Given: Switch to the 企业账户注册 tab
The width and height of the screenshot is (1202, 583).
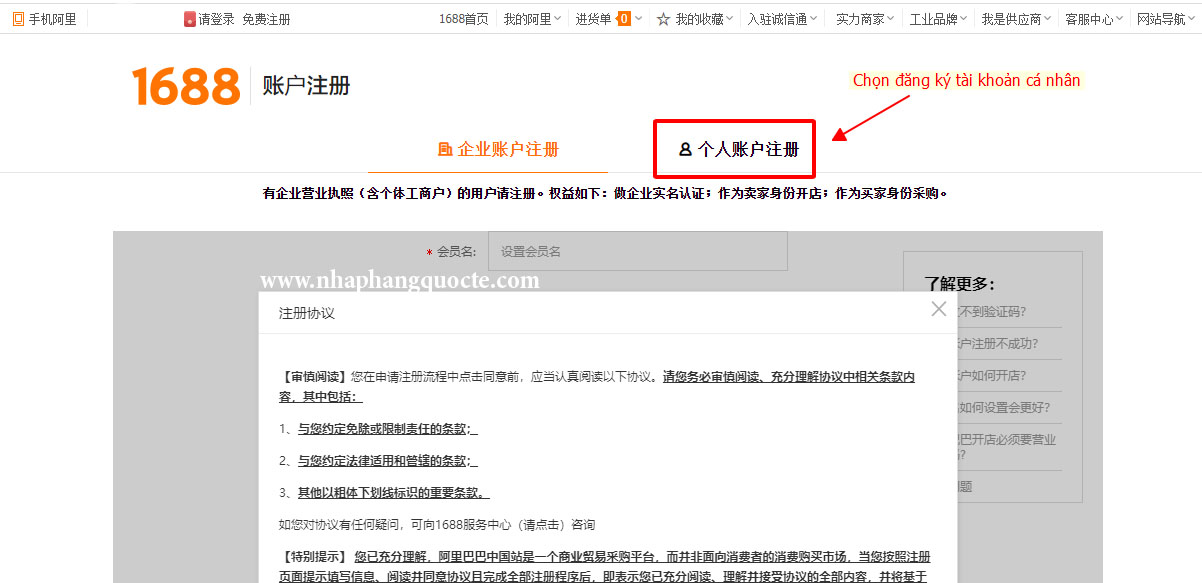Looking at the screenshot, I should pyautogui.click(x=498, y=150).
